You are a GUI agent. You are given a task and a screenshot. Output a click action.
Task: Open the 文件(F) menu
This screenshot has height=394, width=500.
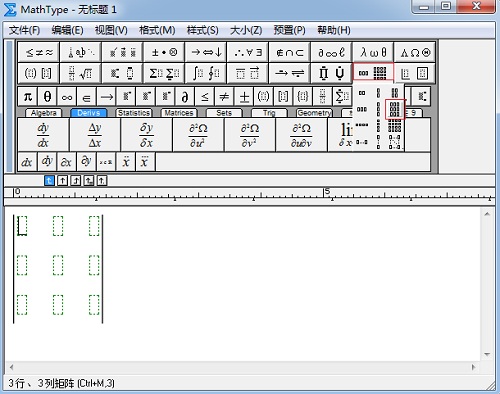coord(24,30)
